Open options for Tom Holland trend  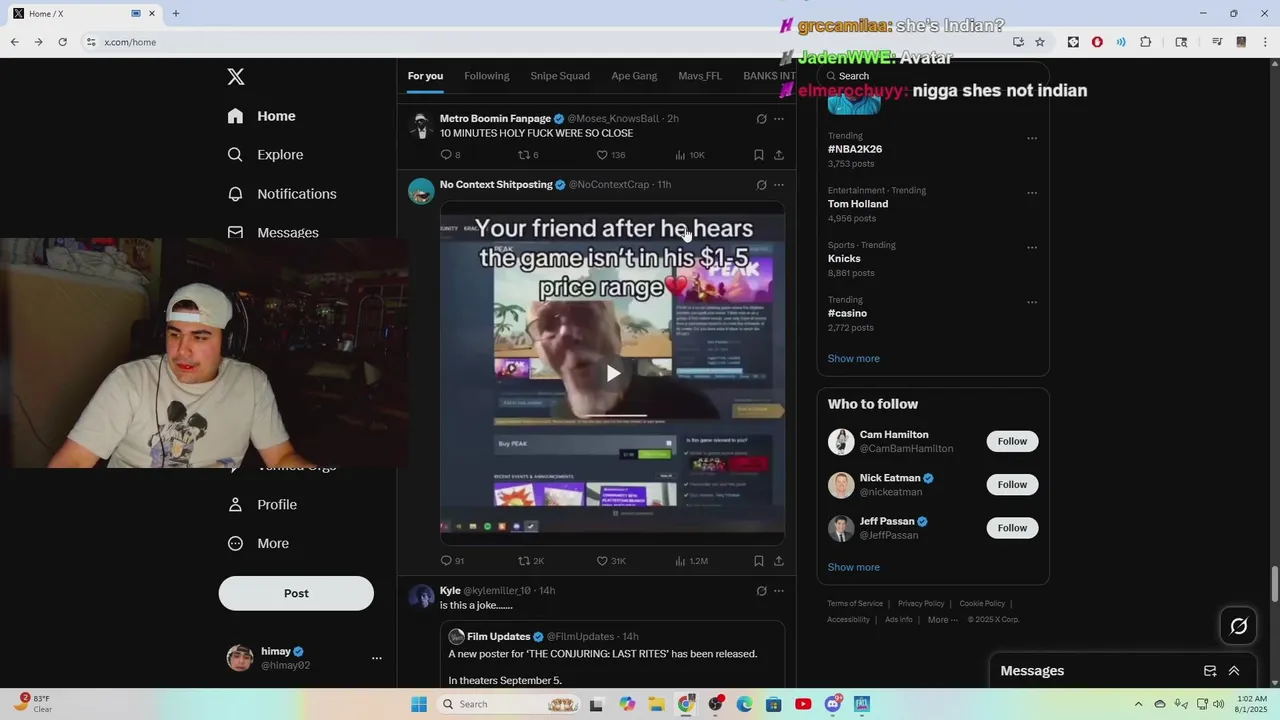coord(1032,193)
